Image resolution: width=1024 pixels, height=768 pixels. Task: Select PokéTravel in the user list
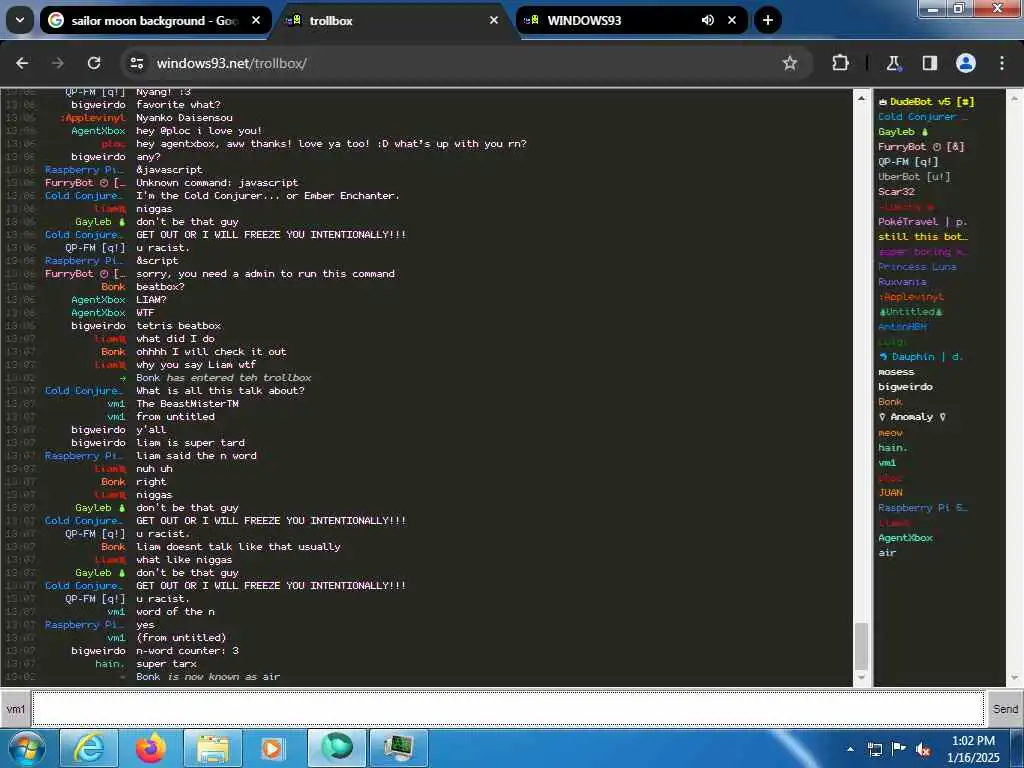[922, 222]
